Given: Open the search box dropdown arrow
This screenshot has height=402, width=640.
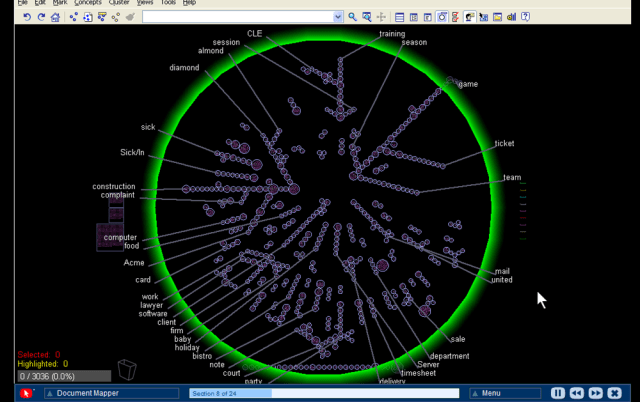Looking at the screenshot, I should tap(338, 17).
